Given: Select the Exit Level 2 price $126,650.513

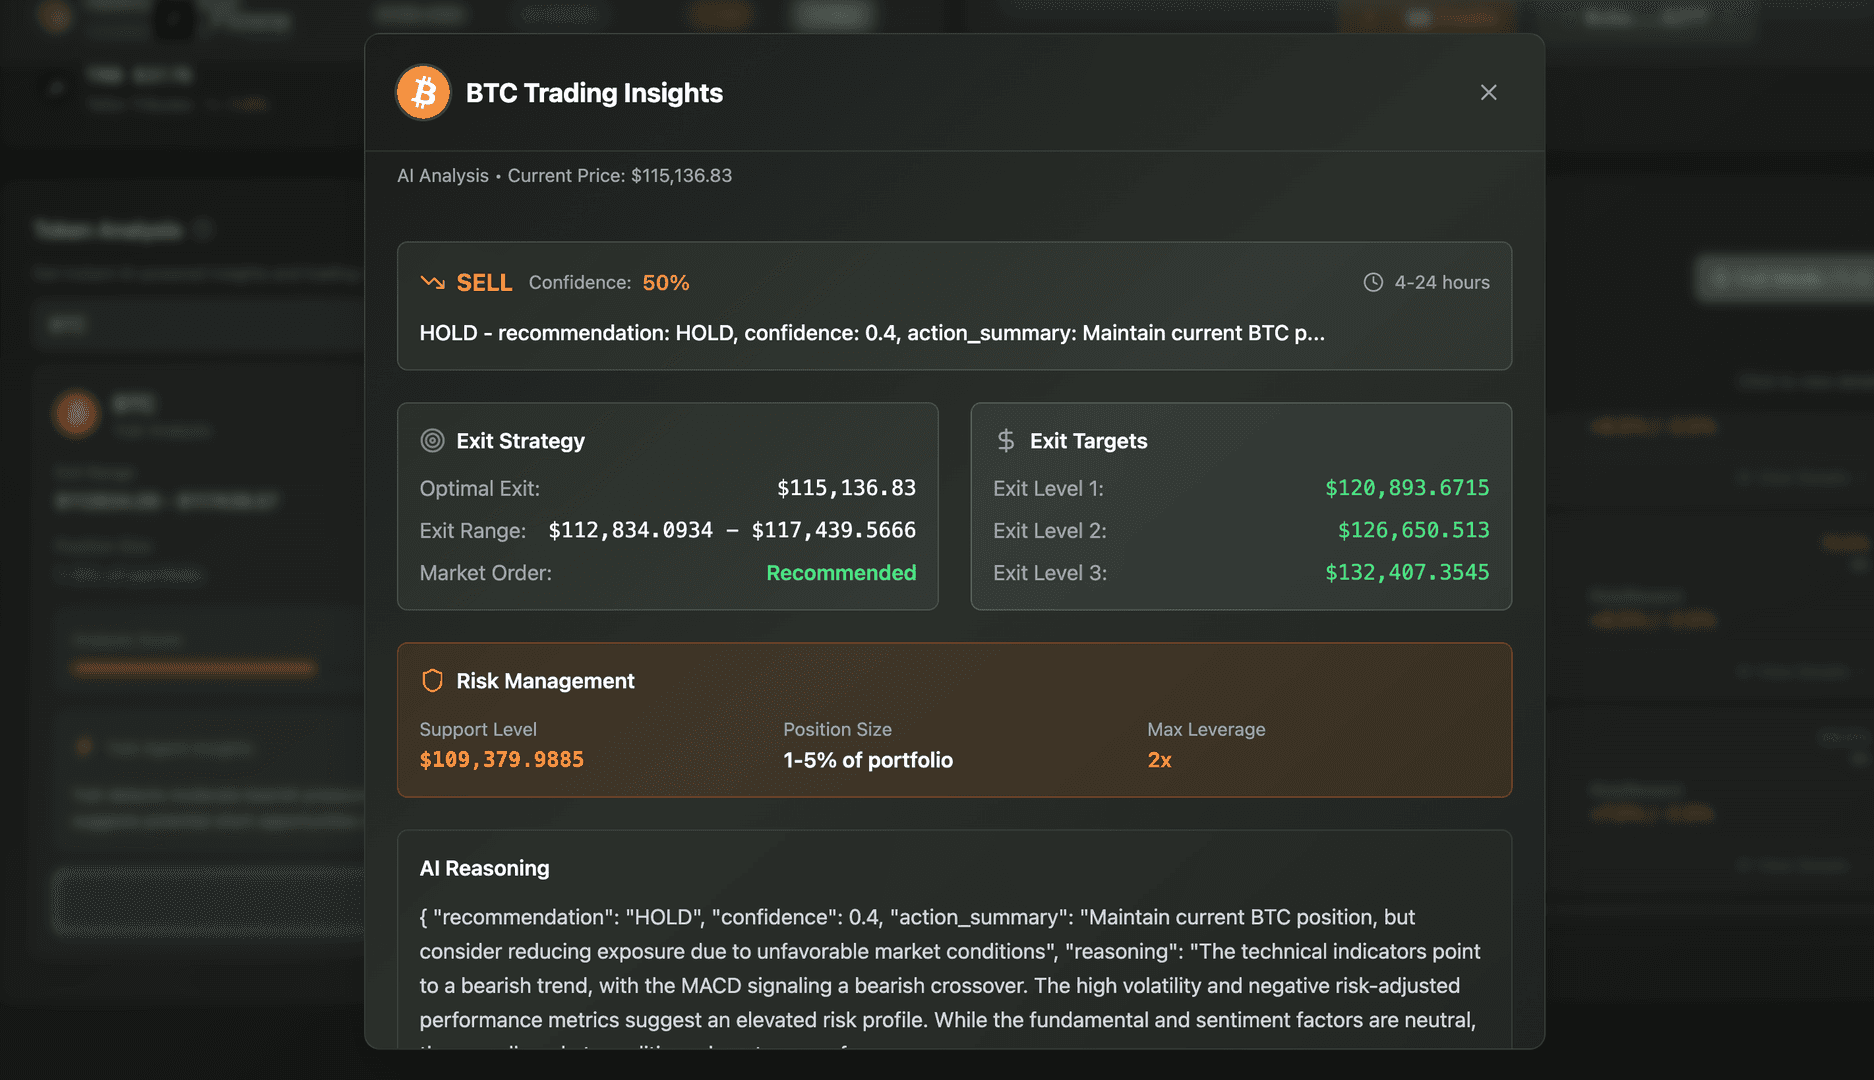Looking at the screenshot, I should click(x=1413, y=530).
